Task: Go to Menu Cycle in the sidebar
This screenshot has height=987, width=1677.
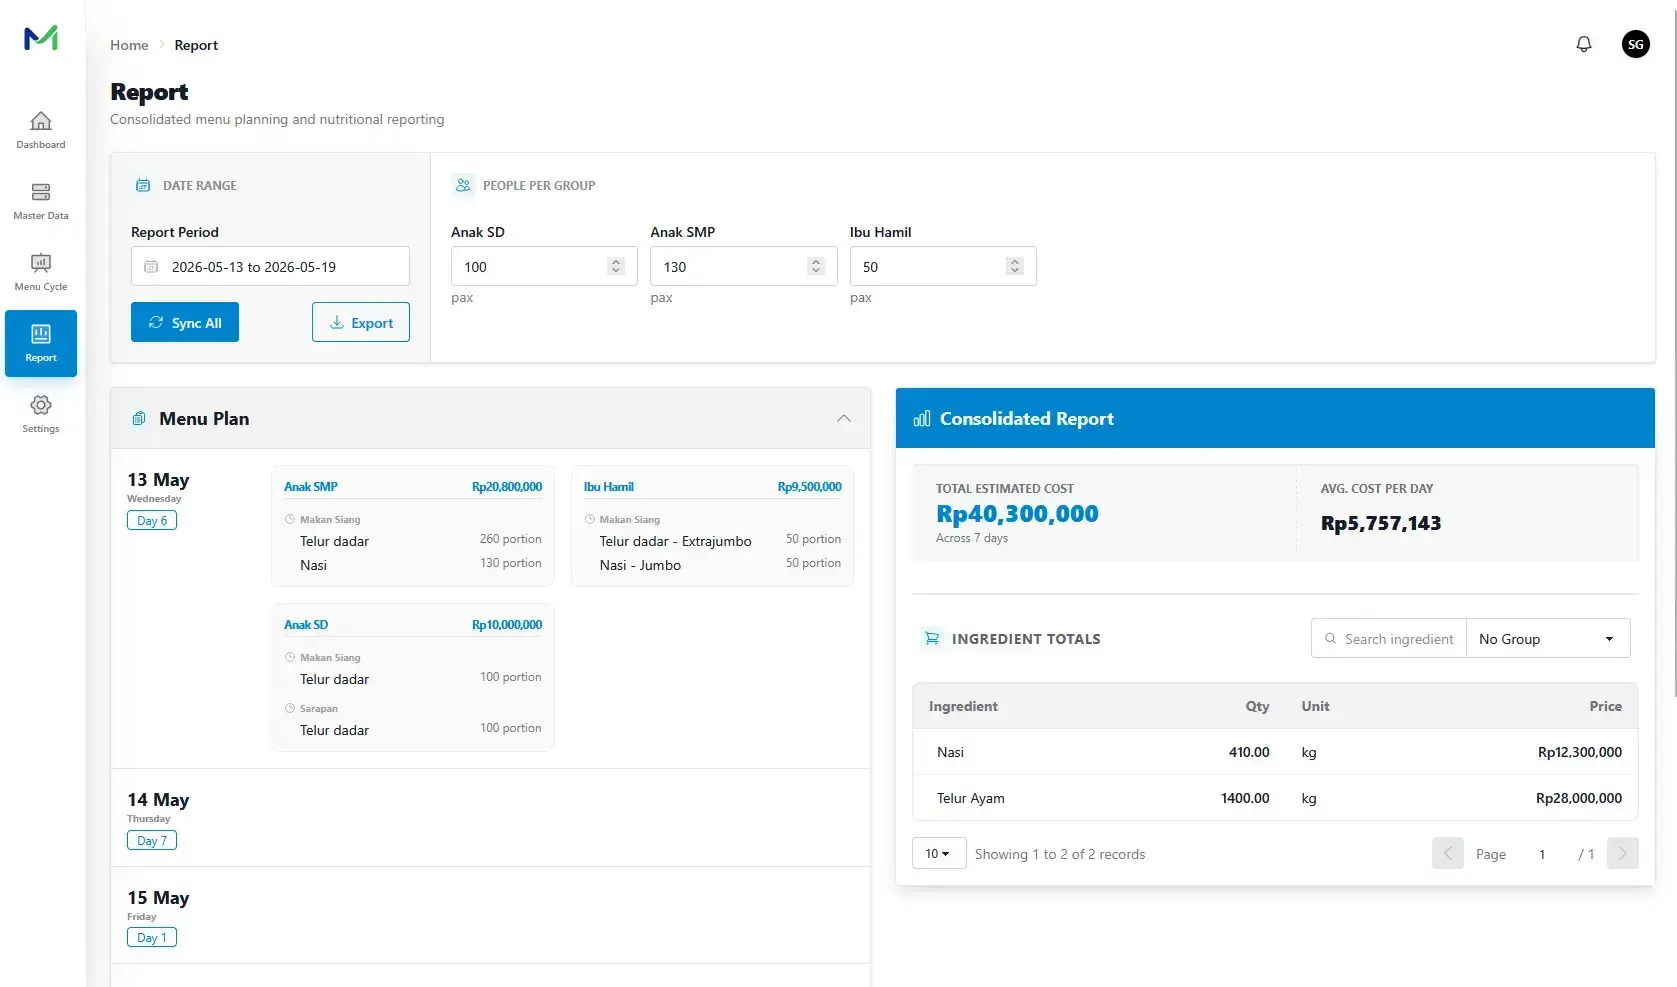Action: tap(41, 273)
